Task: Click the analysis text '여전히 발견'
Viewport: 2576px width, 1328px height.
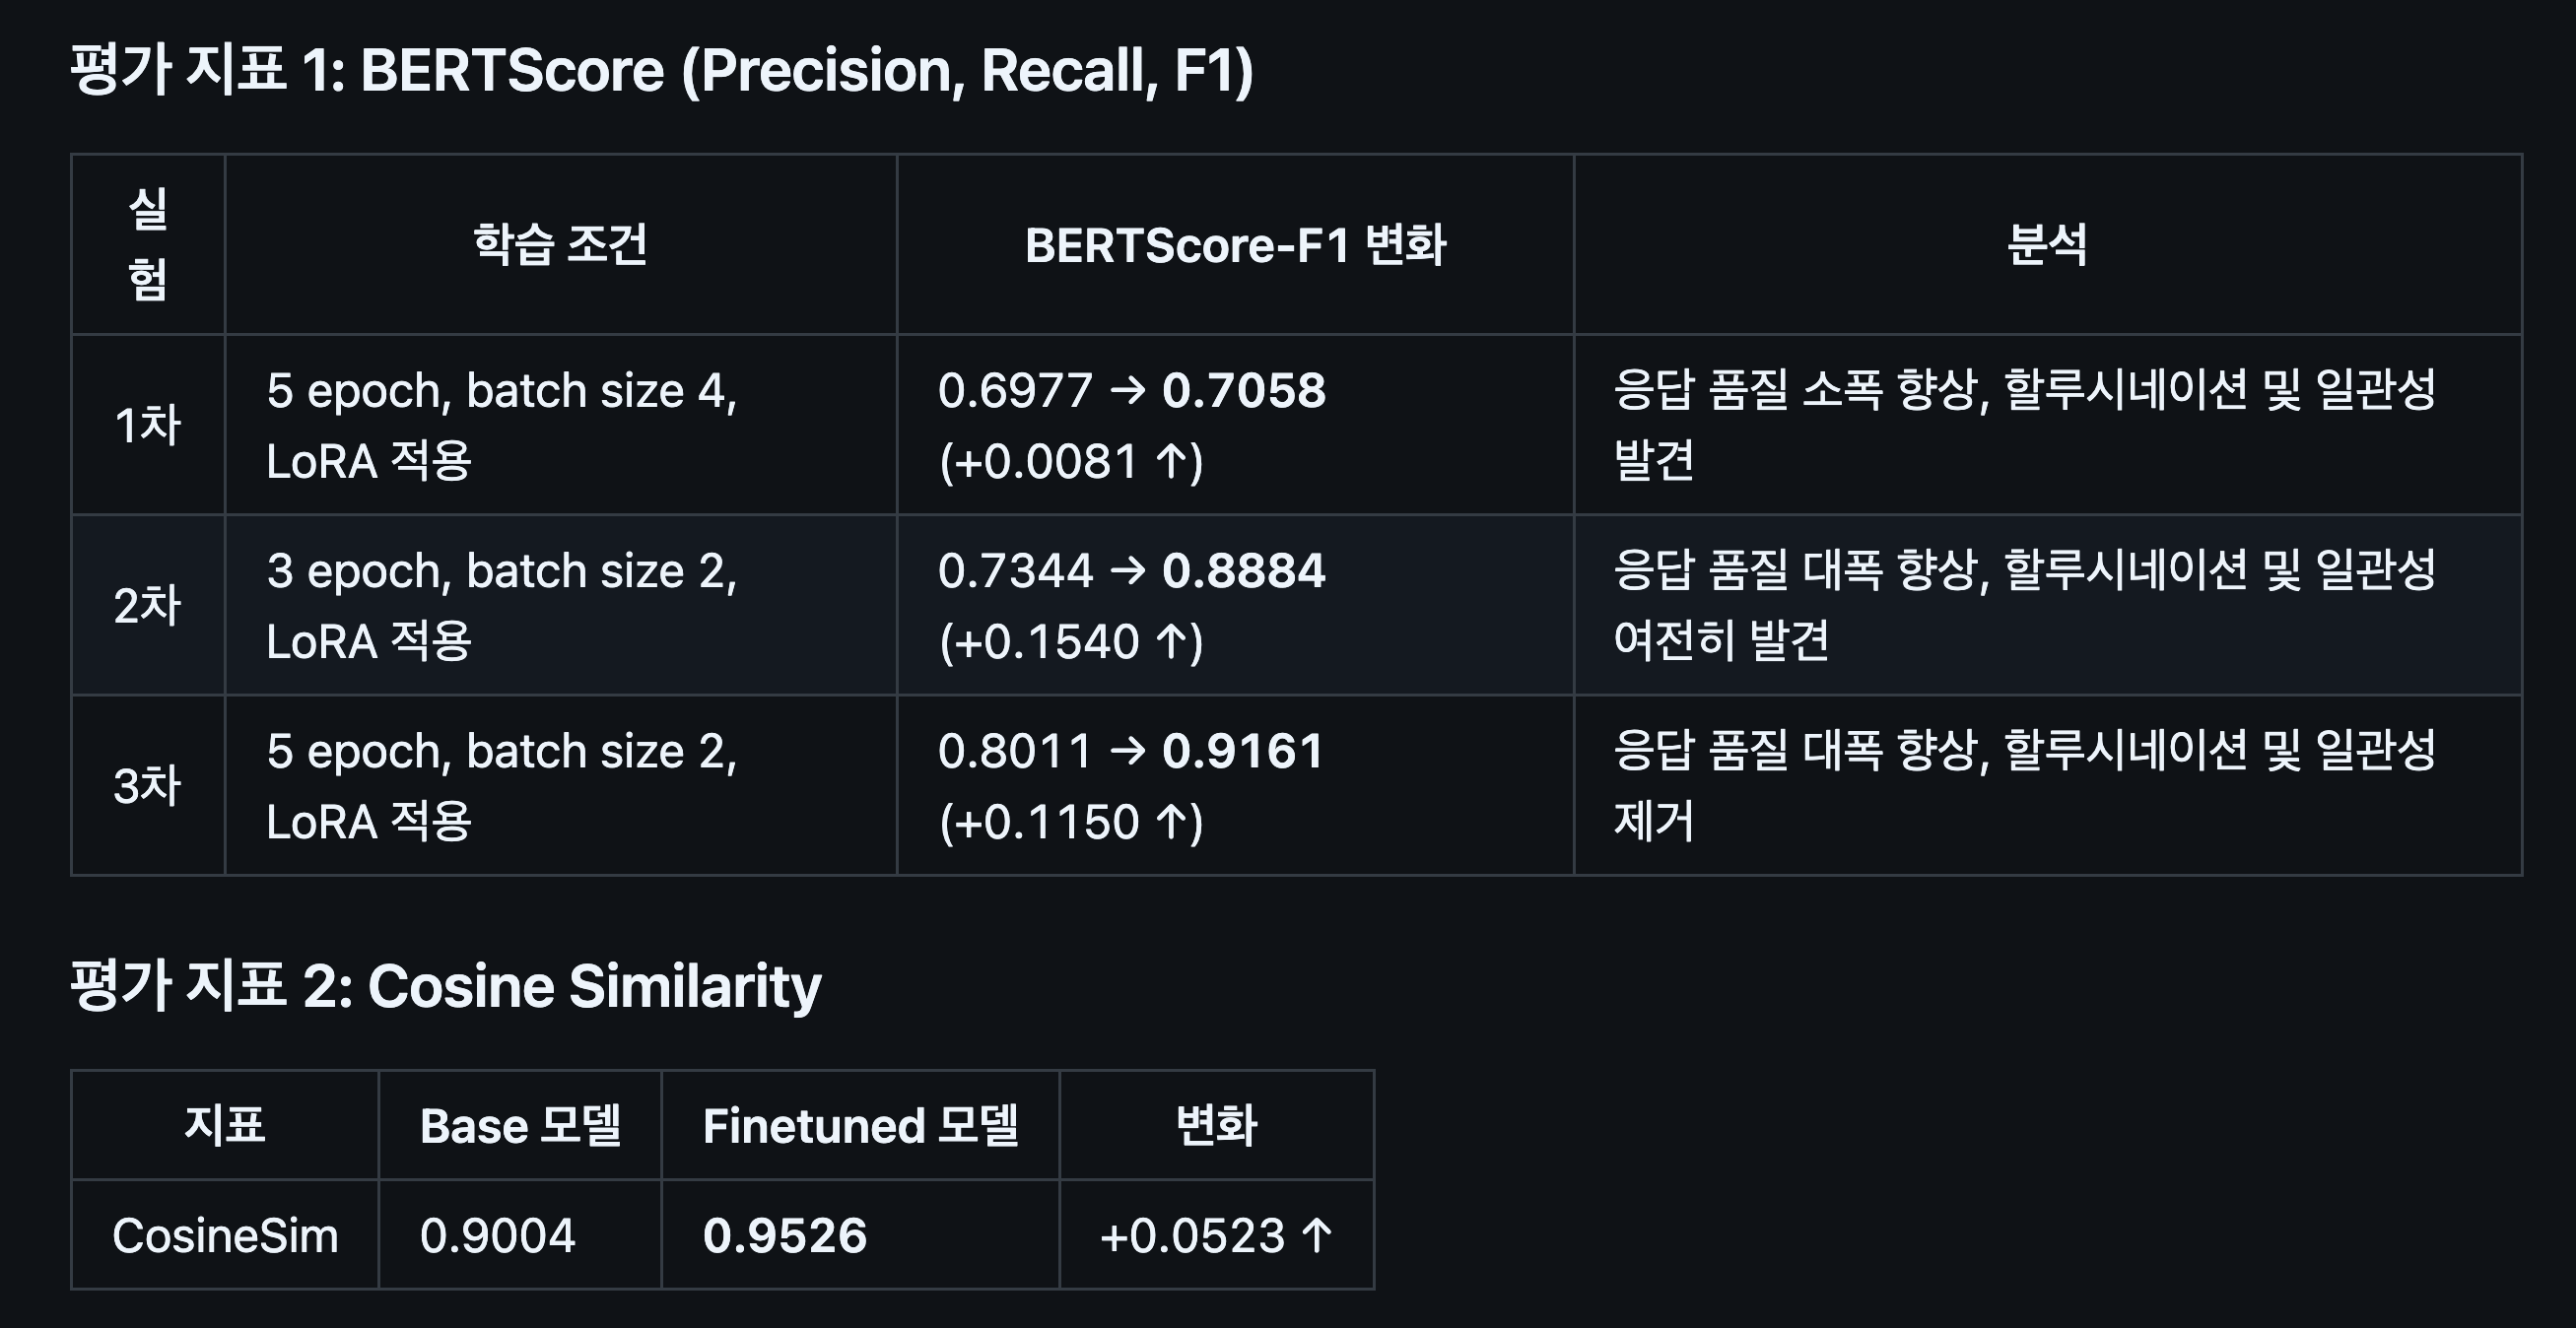Action: click(x=1721, y=640)
